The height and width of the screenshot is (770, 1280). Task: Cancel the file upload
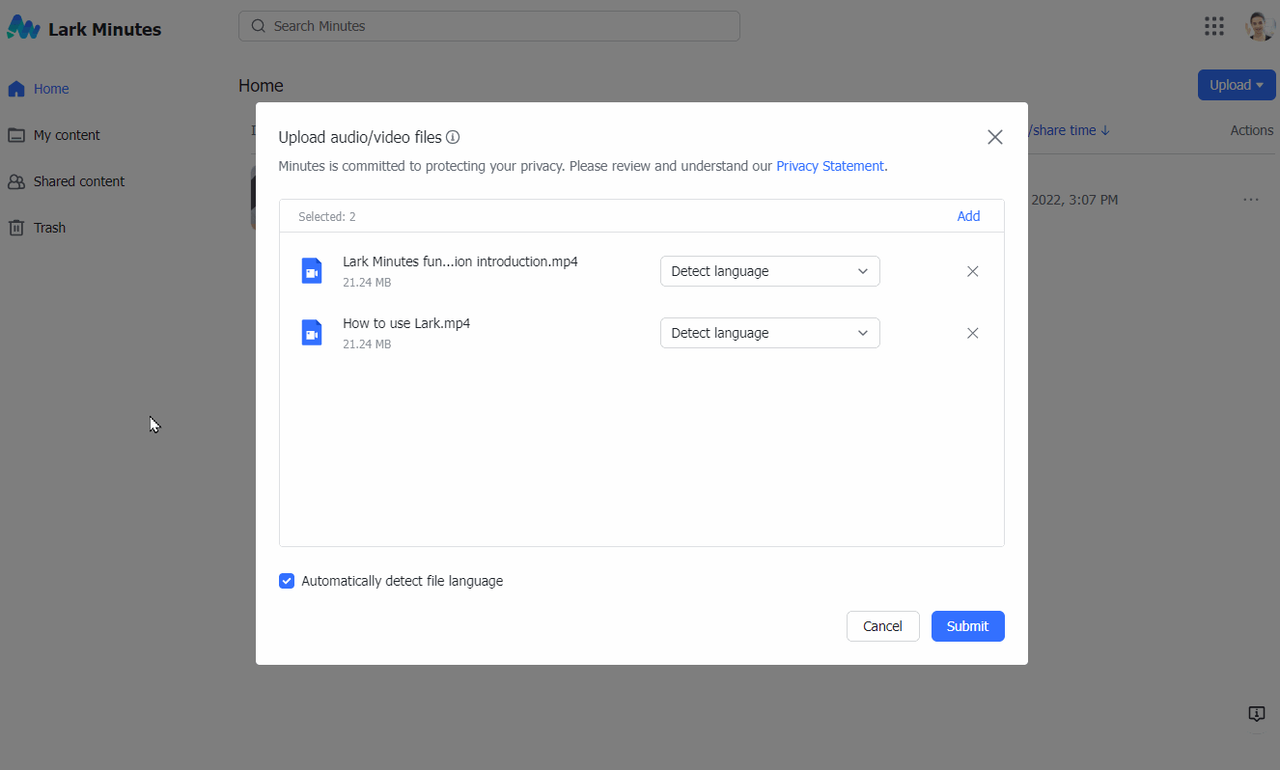(x=882, y=626)
